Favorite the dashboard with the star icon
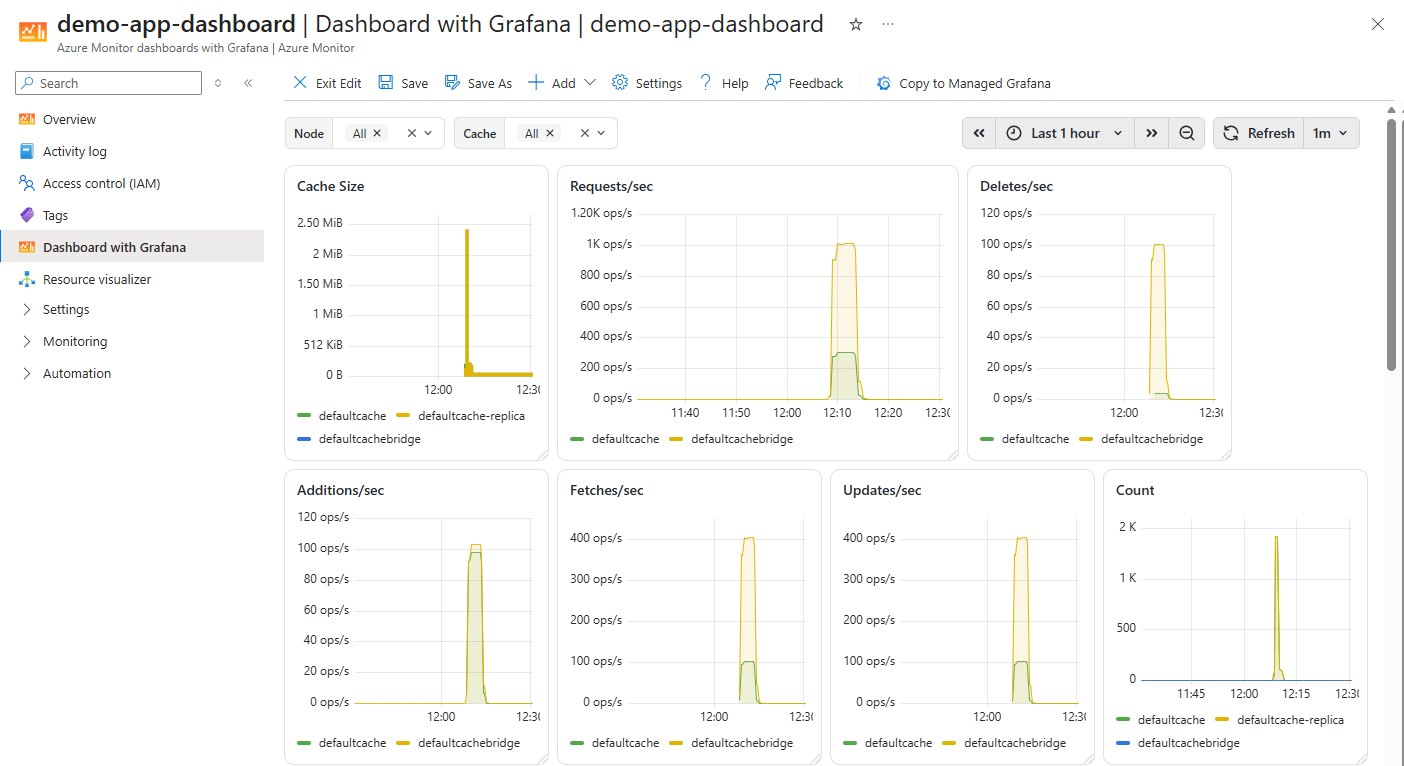This screenshot has width=1404, height=766. pyautogui.click(x=856, y=25)
